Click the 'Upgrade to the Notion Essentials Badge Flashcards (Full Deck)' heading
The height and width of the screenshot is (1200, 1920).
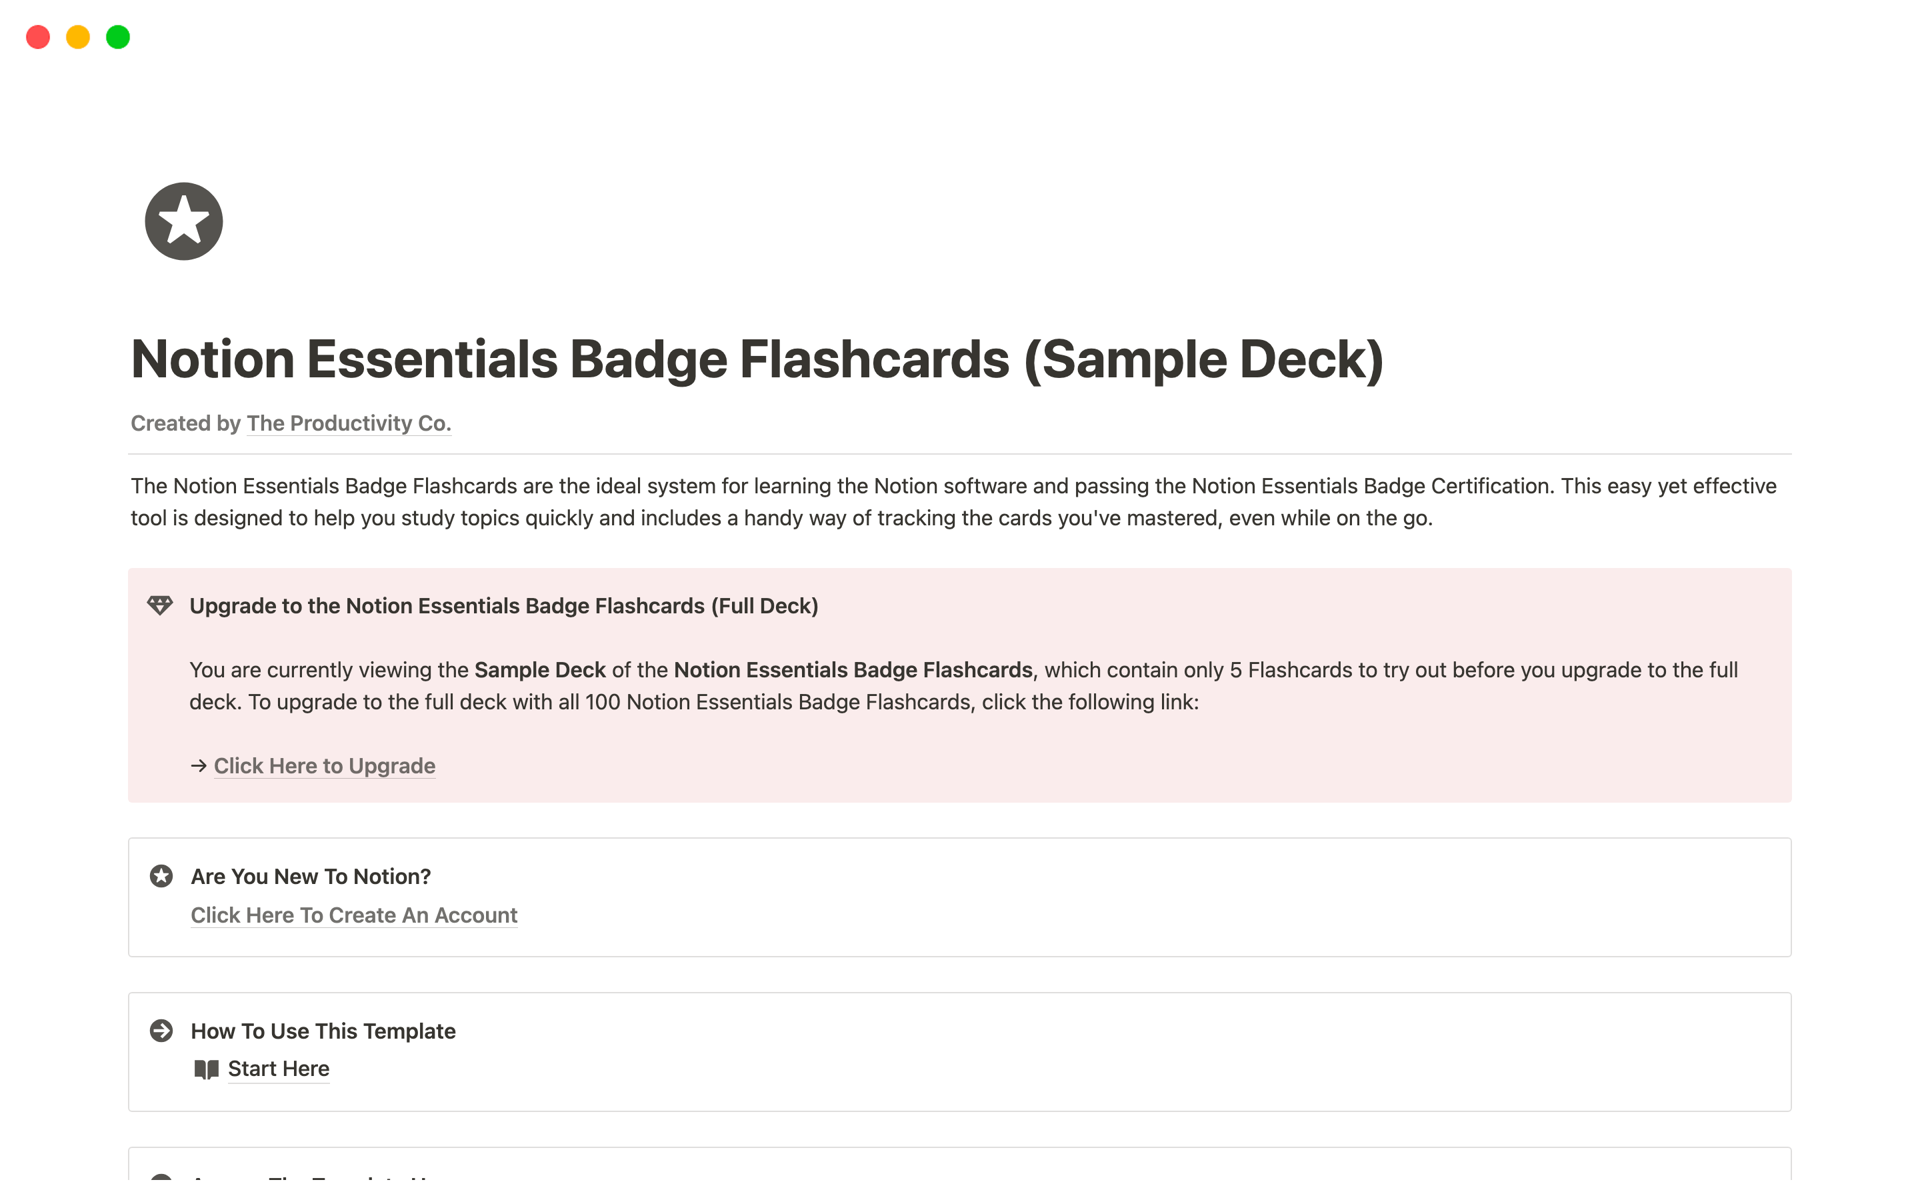click(x=503, y=606)
